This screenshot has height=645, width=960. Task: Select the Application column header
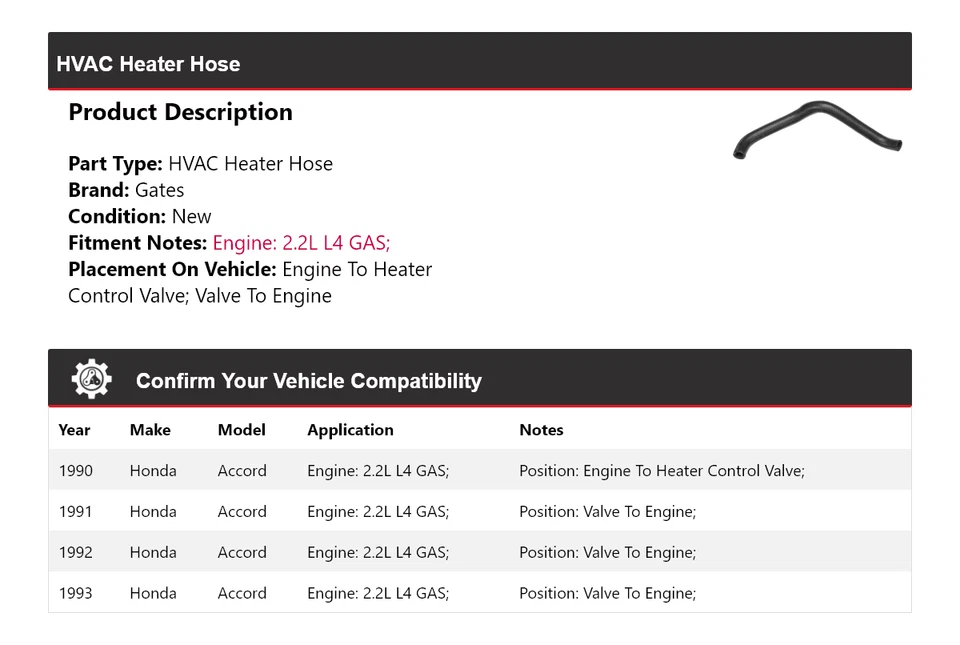pos(350,430)
